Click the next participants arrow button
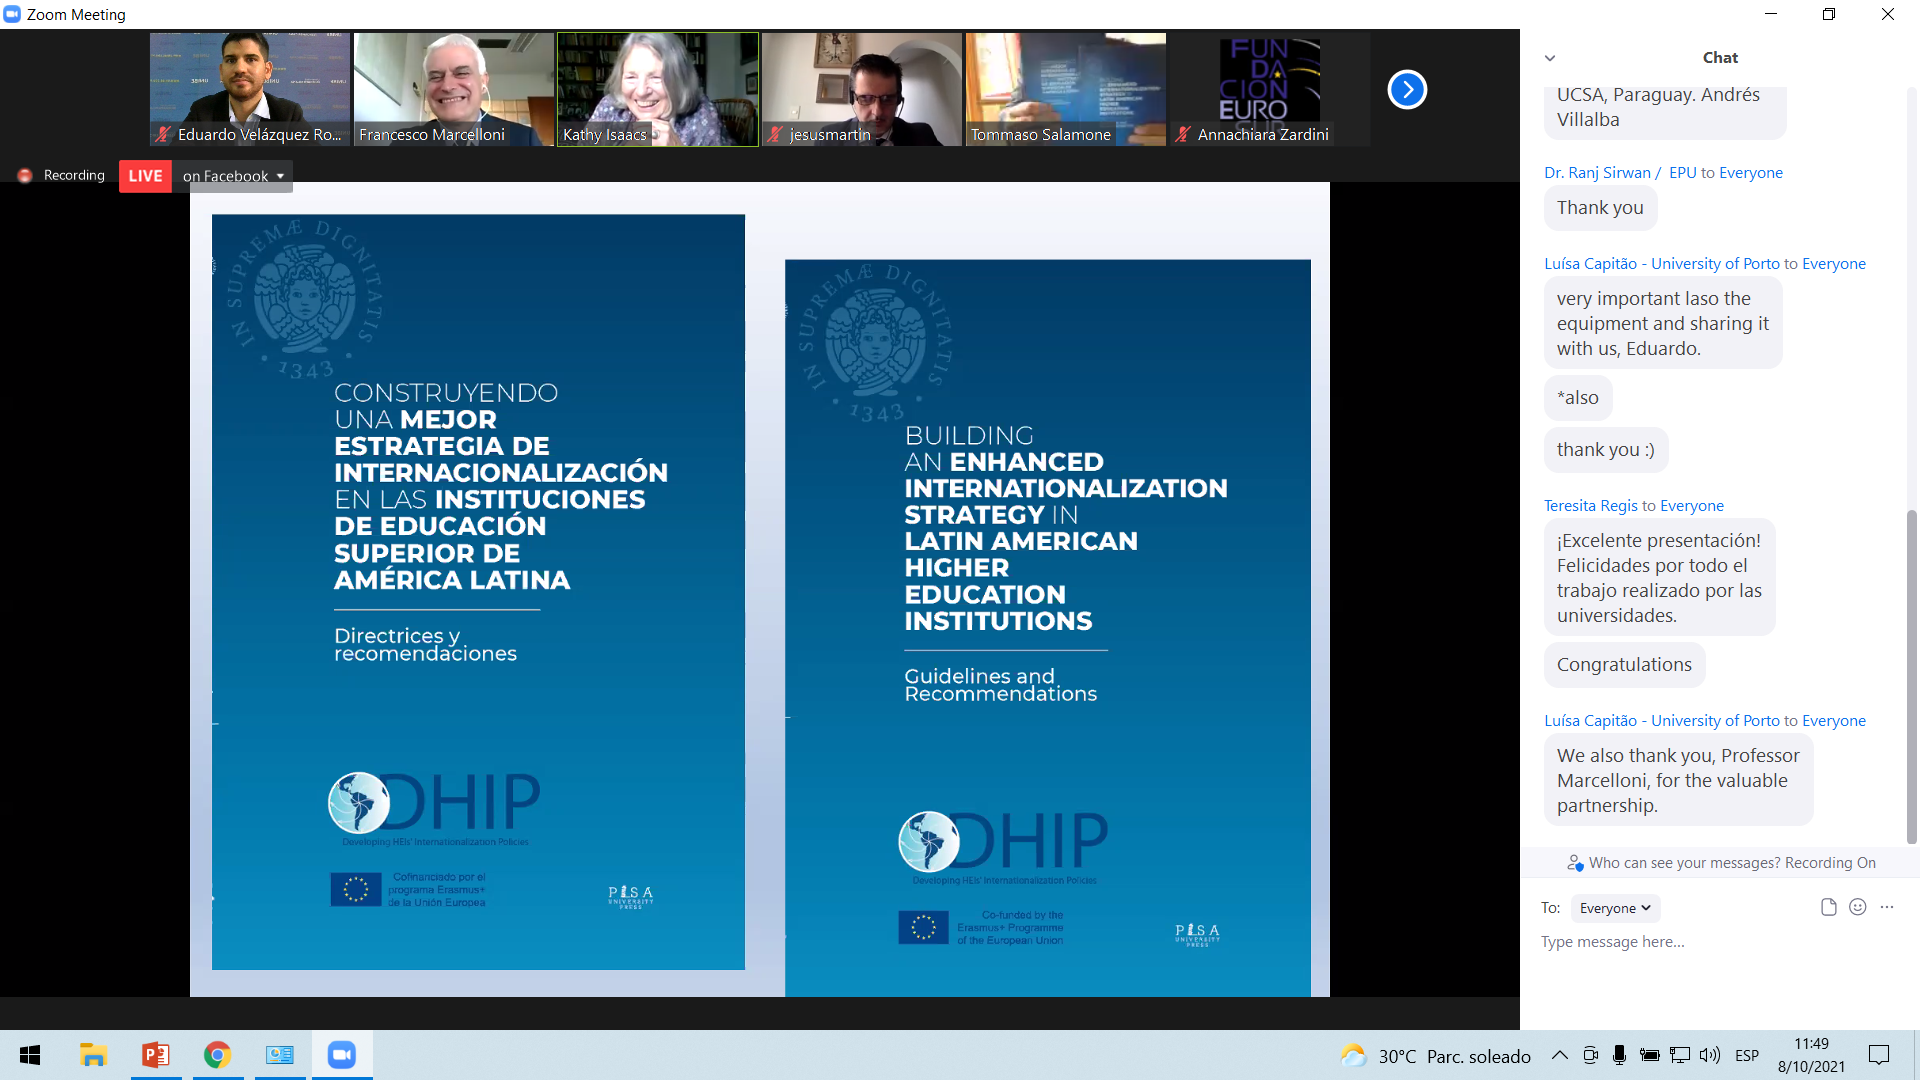 (x=1407, y=90)
